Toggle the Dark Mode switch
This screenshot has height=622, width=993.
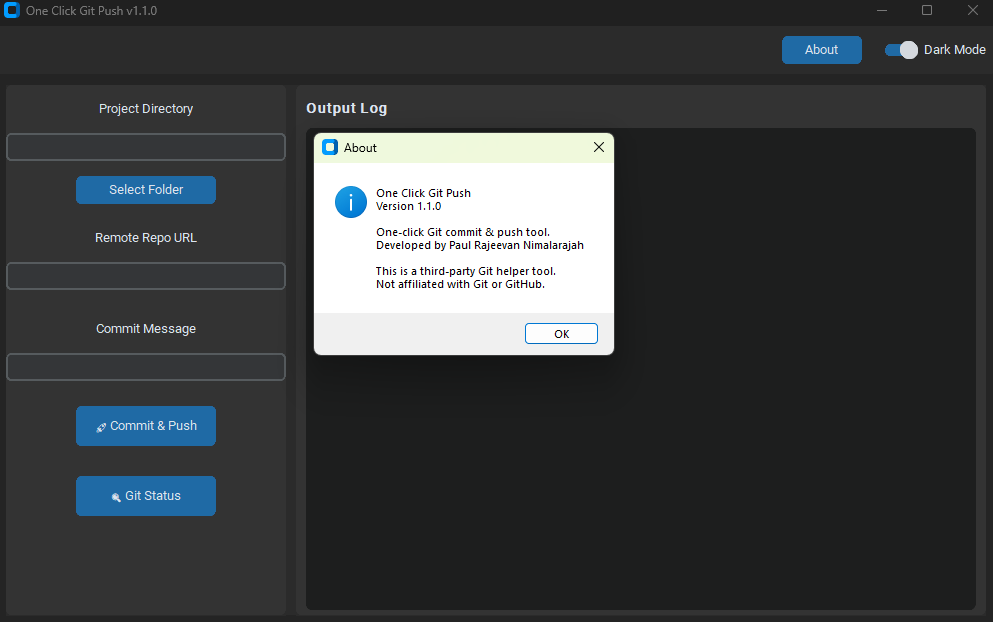[x=900, y=49]
